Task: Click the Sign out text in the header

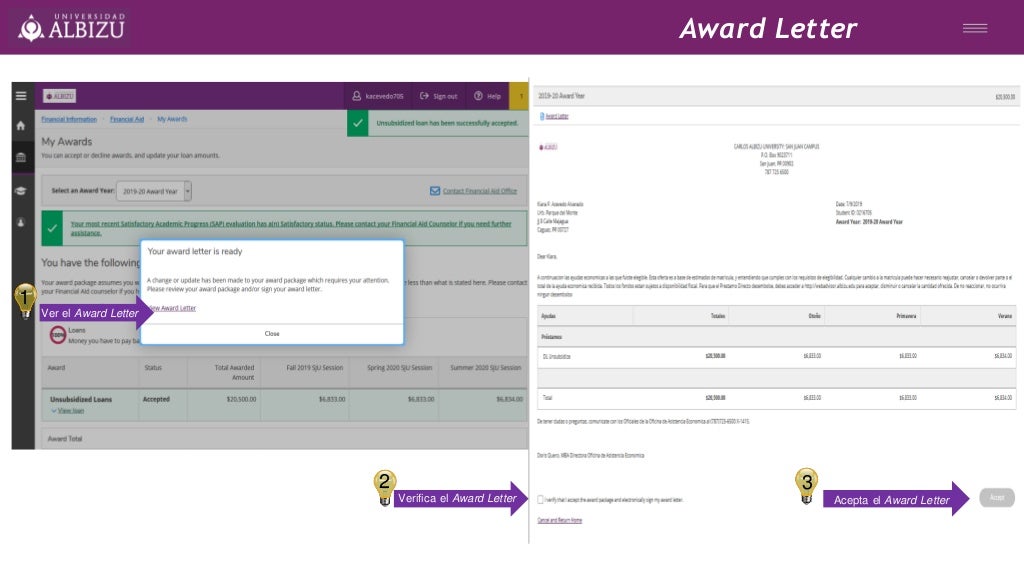Action: click(445, 97)
